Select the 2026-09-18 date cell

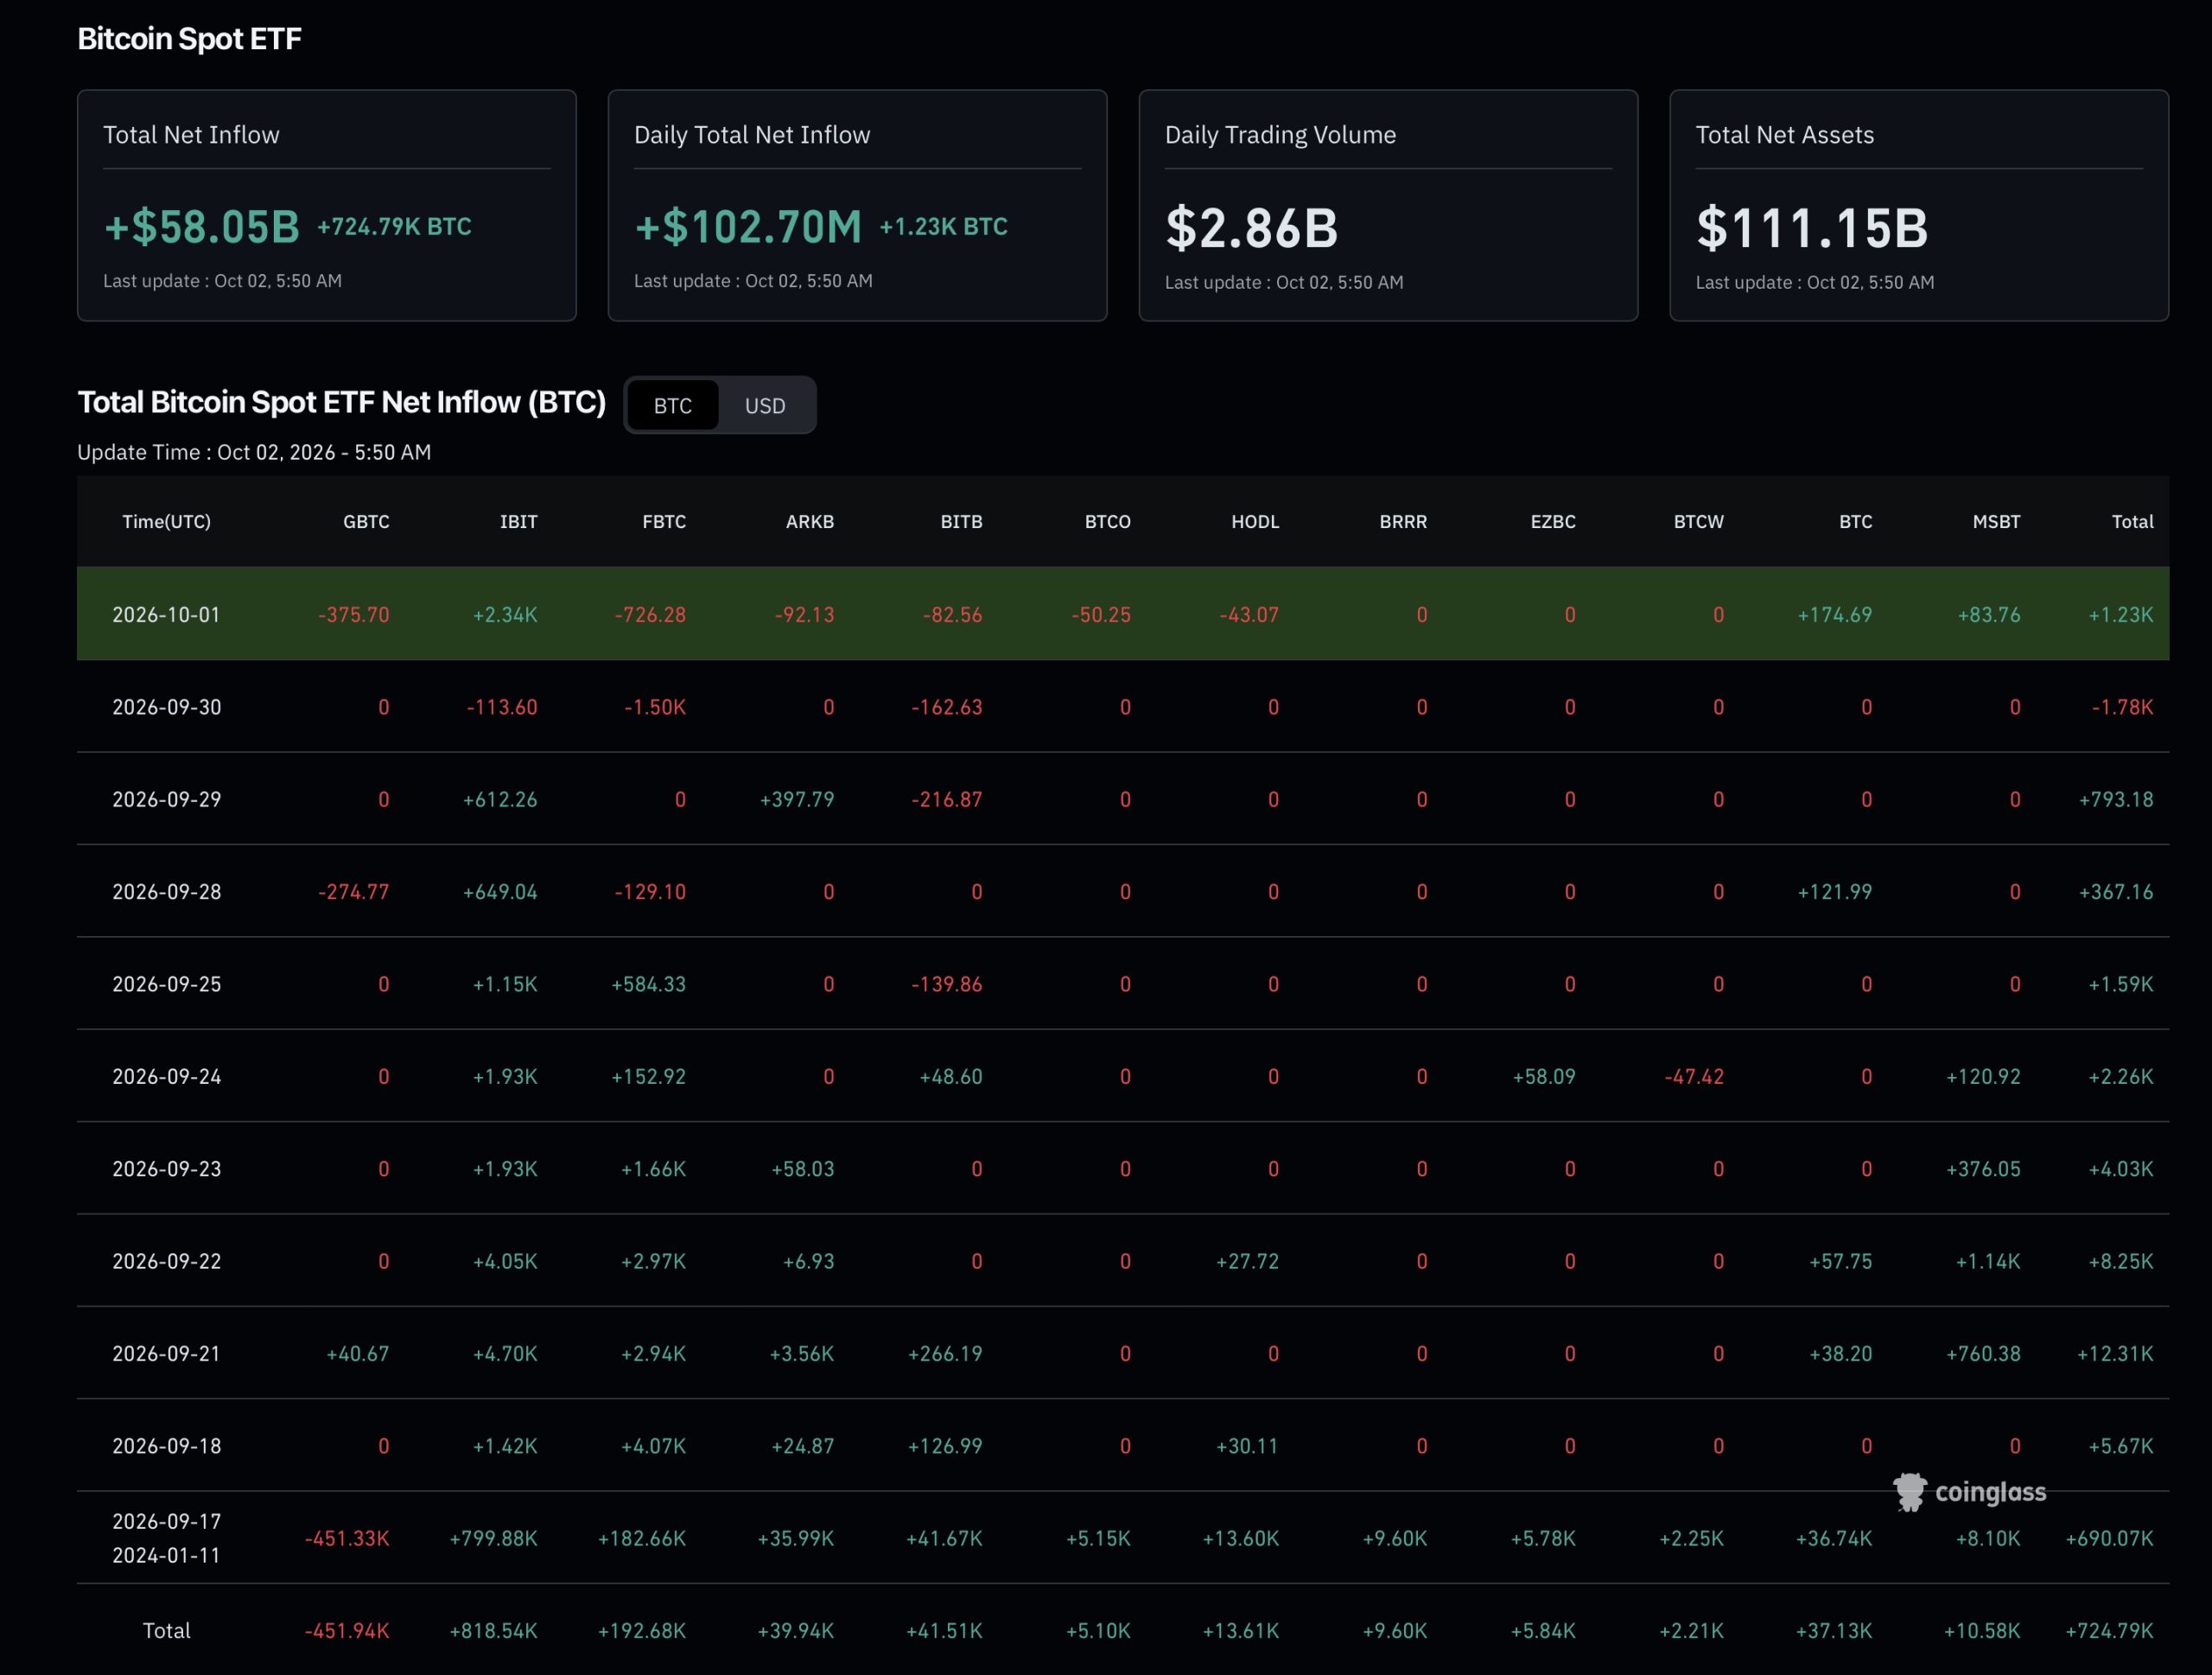(x=166, y=1445)
